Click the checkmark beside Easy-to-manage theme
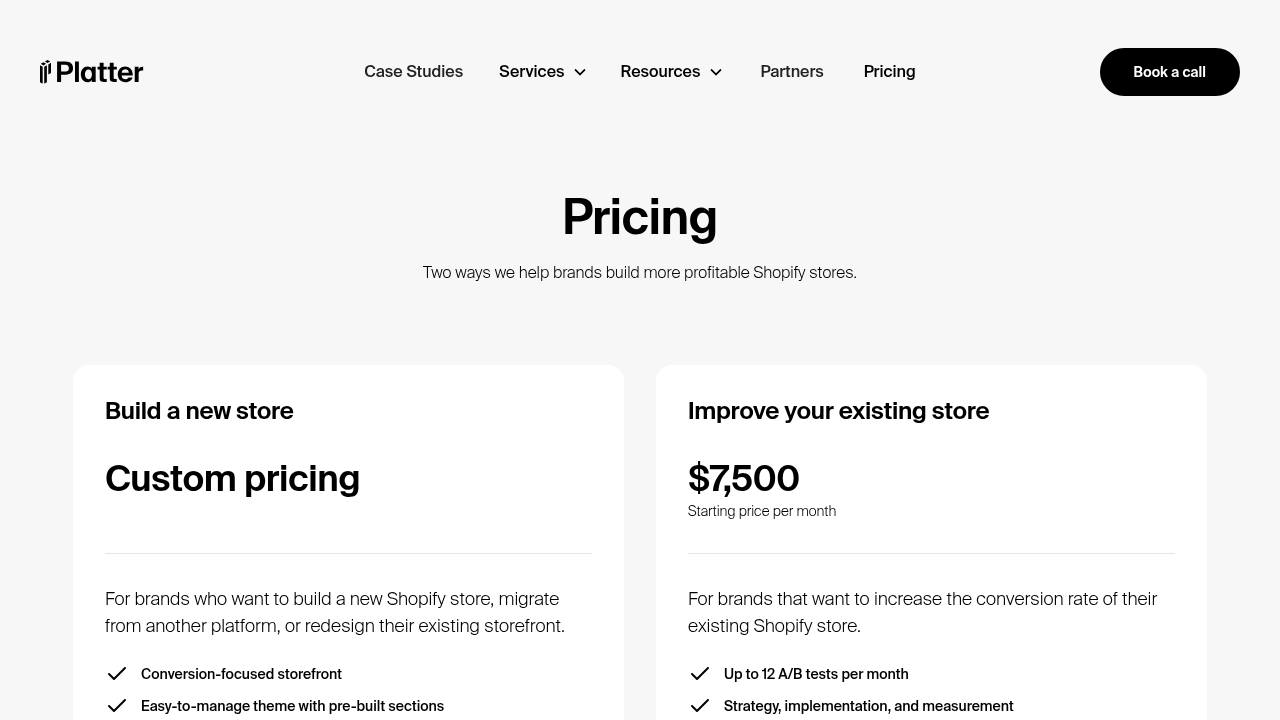Image resolution: width=1280 pixels, height=720 pixels. pos(117,706)
